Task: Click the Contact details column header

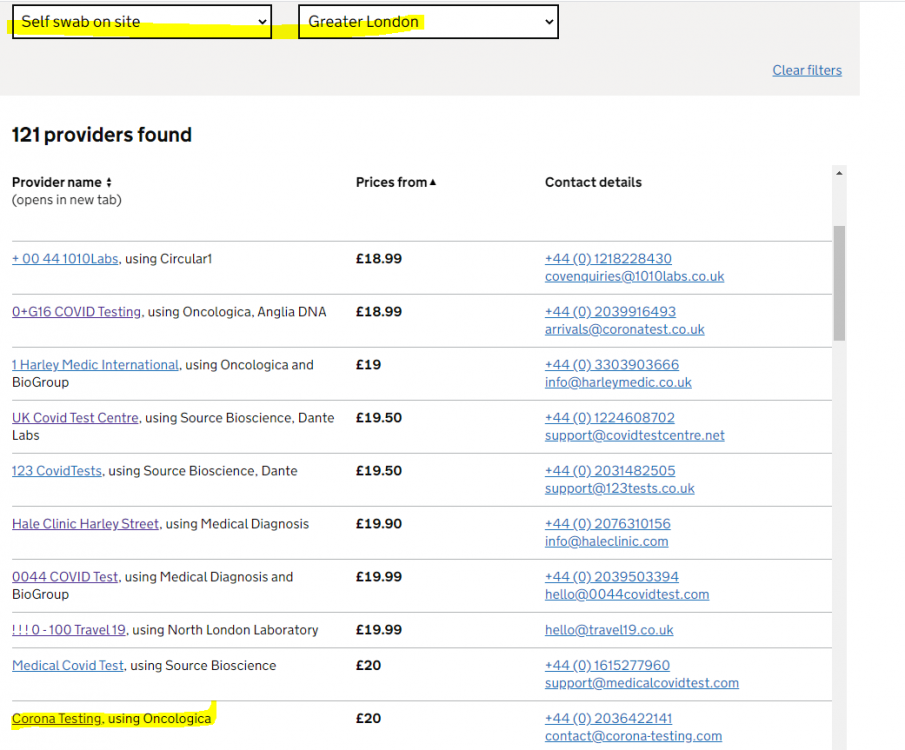Action: point(593,182)
